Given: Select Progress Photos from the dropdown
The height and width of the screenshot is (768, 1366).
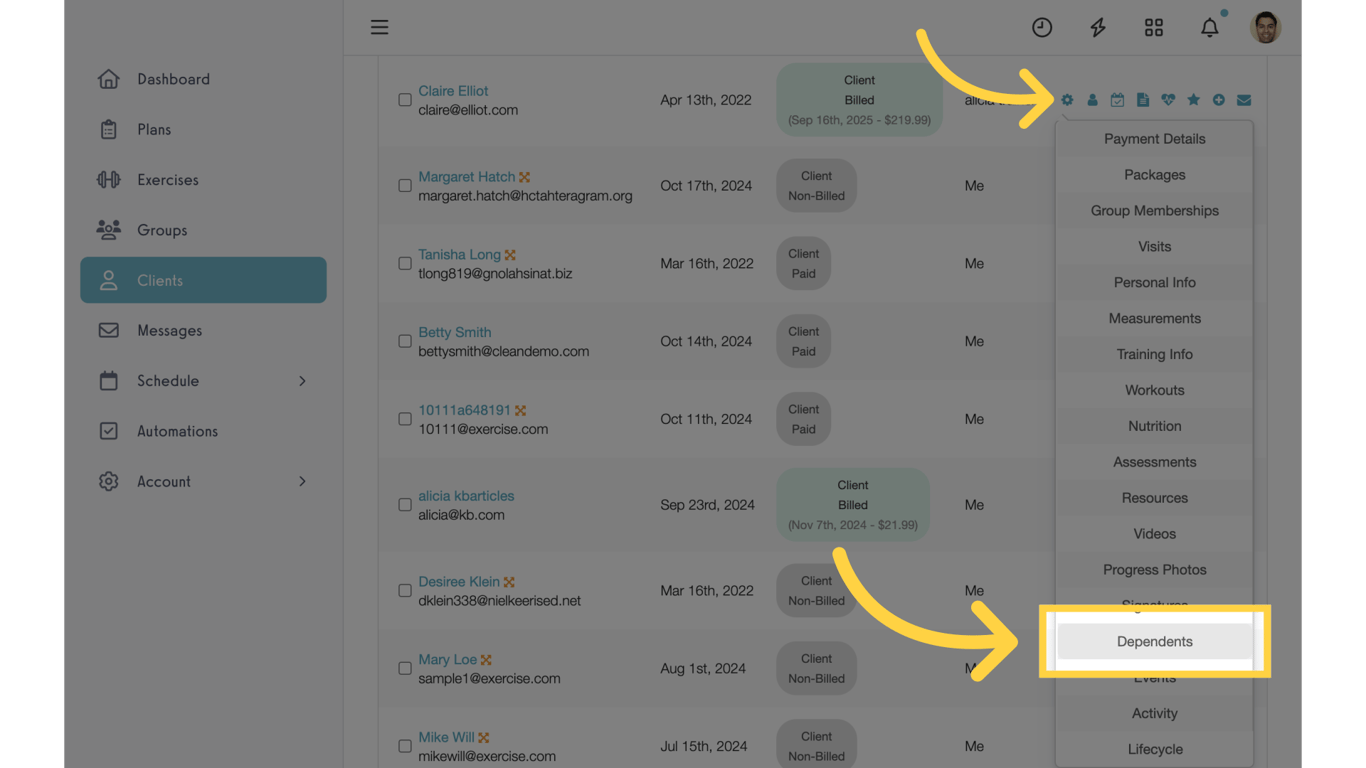Looking at the screenshot, I should pos(1155,570).
